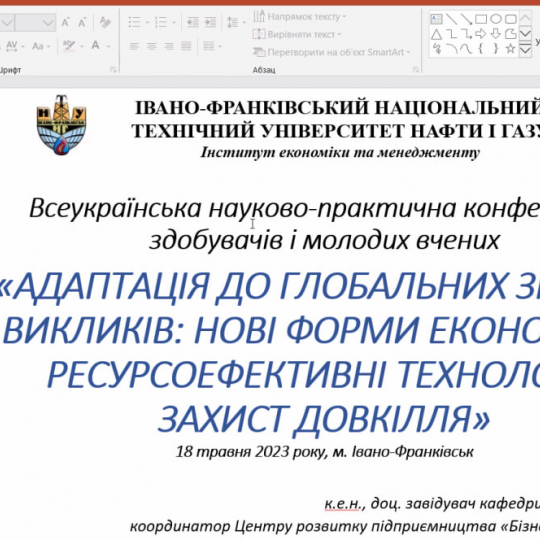Viewport: 540px width, 540px height.
Task: Increase the list indent level
Action: (x=210, y=22)
